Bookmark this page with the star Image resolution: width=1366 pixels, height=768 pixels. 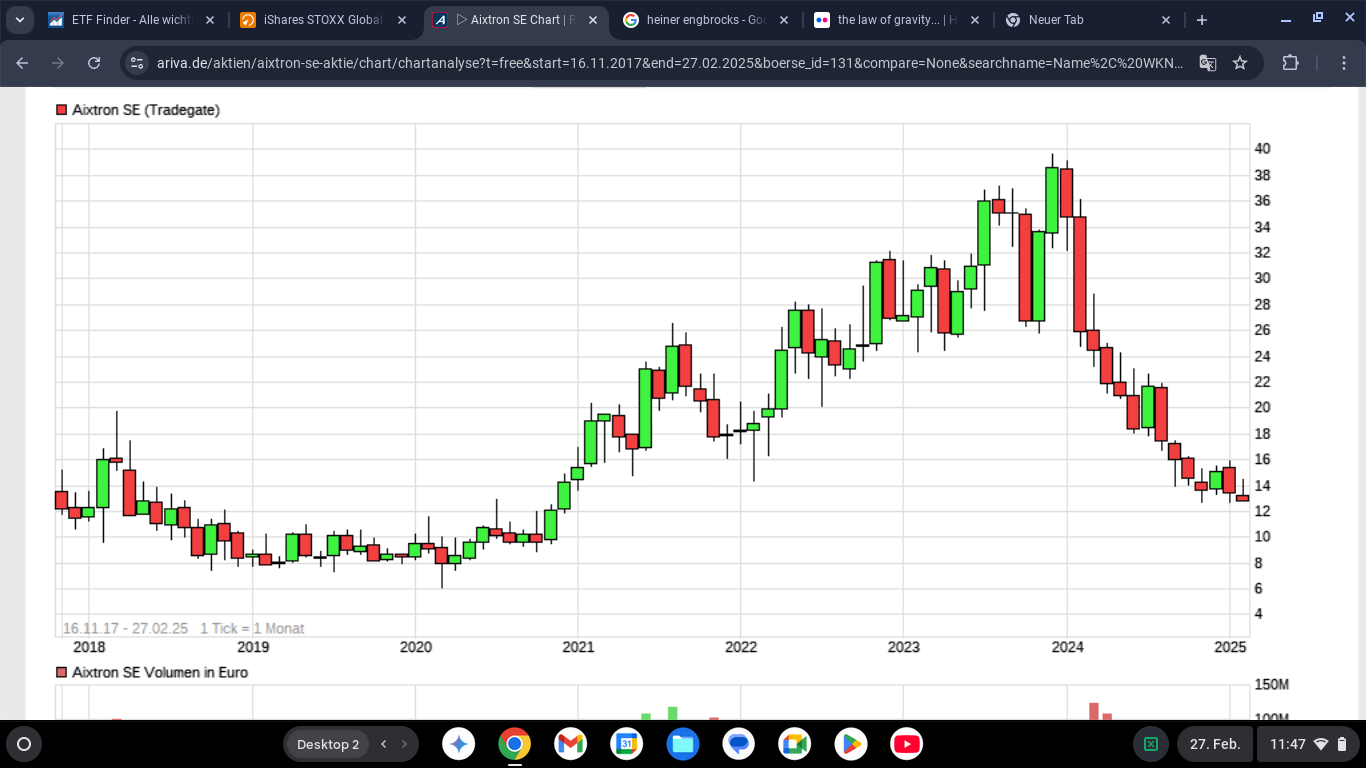(1240, 63)
